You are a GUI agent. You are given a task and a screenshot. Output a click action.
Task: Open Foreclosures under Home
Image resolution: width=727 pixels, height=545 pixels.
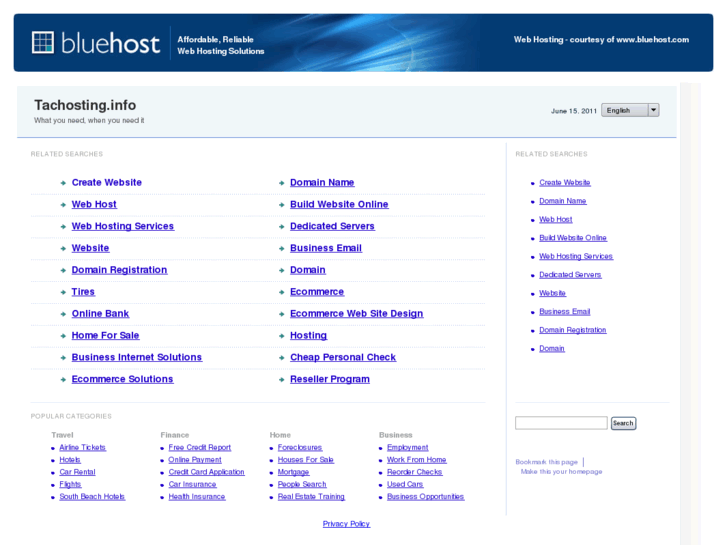click(x=300, y=447)
